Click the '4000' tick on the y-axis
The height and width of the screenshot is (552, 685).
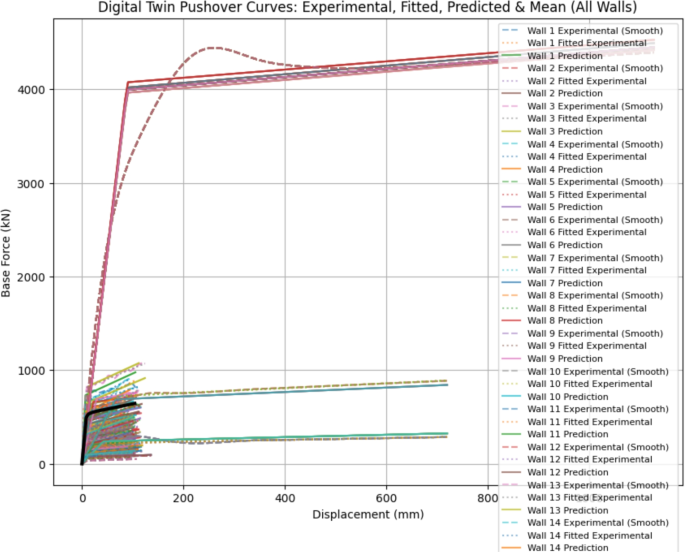31,90
